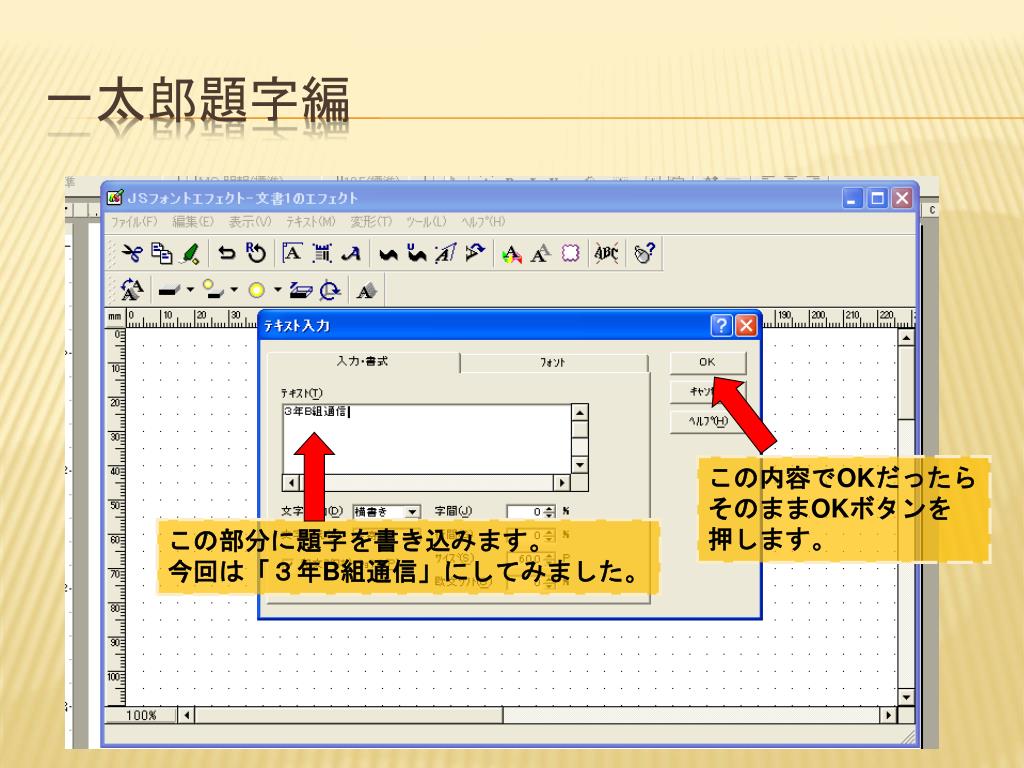Click the italic perspective A icon
Screen dimensions: 1024x768
446,253
